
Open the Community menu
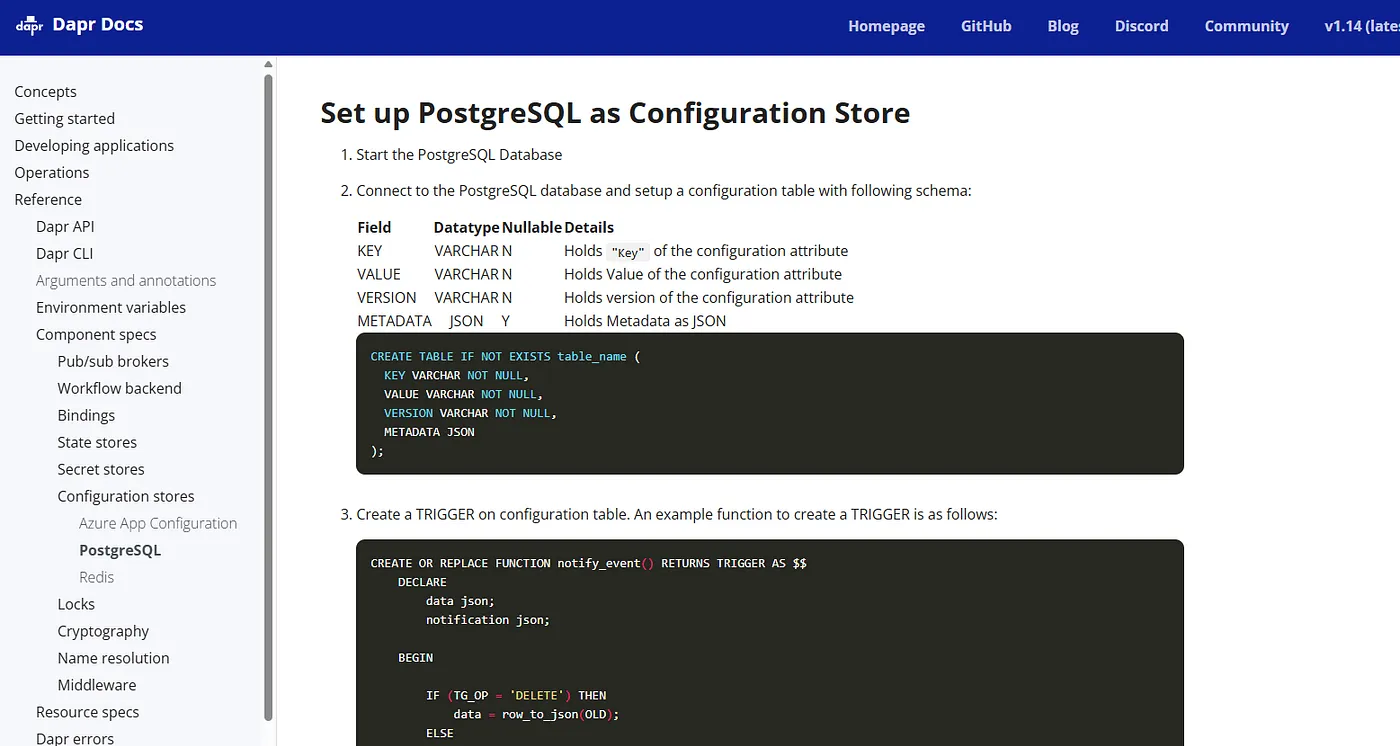(x=1246, y=26)
